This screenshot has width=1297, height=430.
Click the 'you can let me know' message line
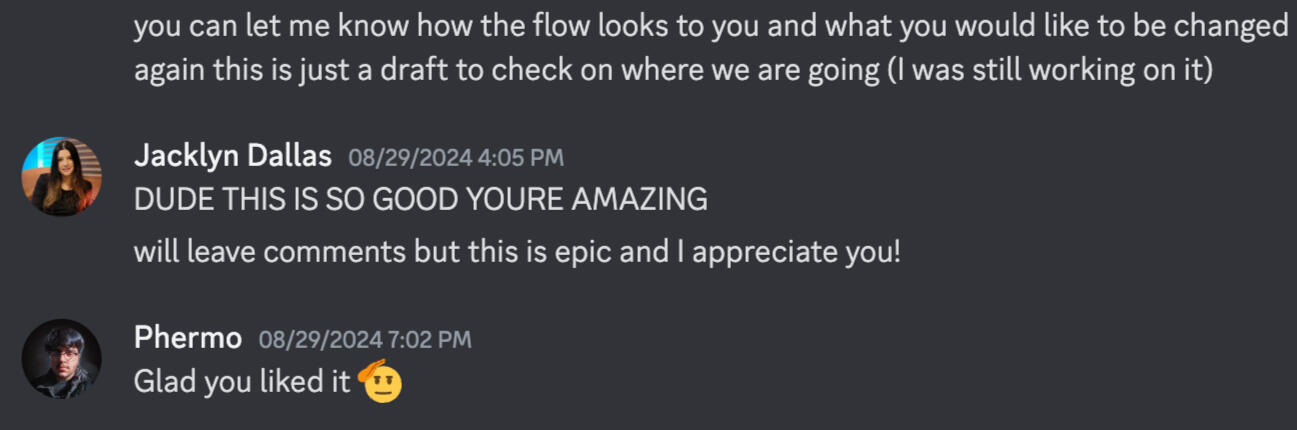(710, 26)
